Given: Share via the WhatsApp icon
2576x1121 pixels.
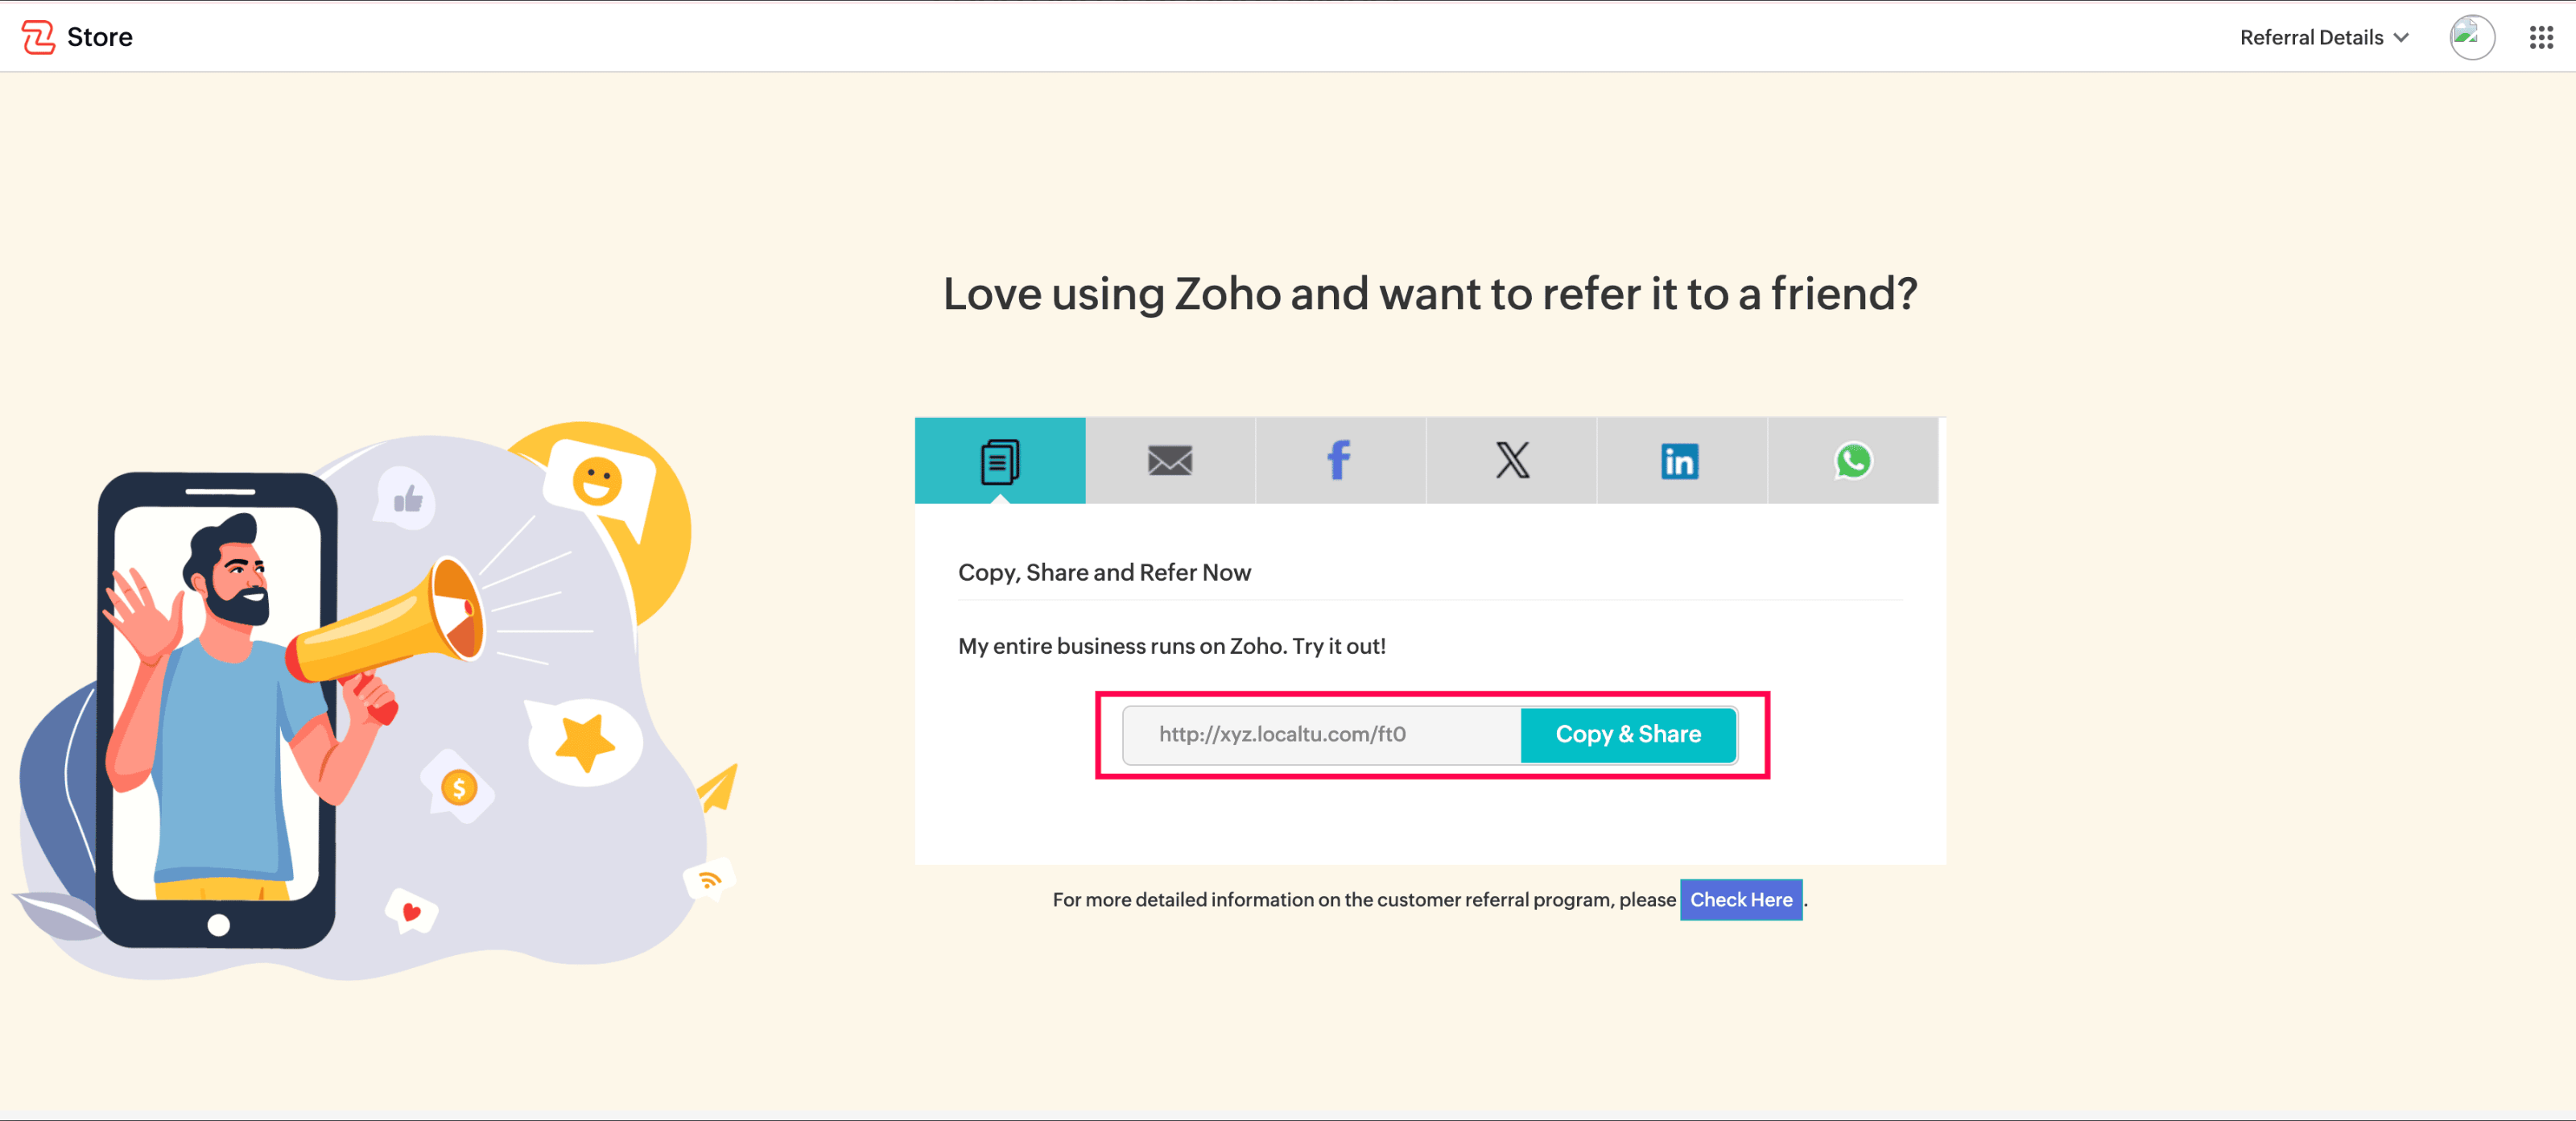Looking at the screenshot, I should (1852, 461).
